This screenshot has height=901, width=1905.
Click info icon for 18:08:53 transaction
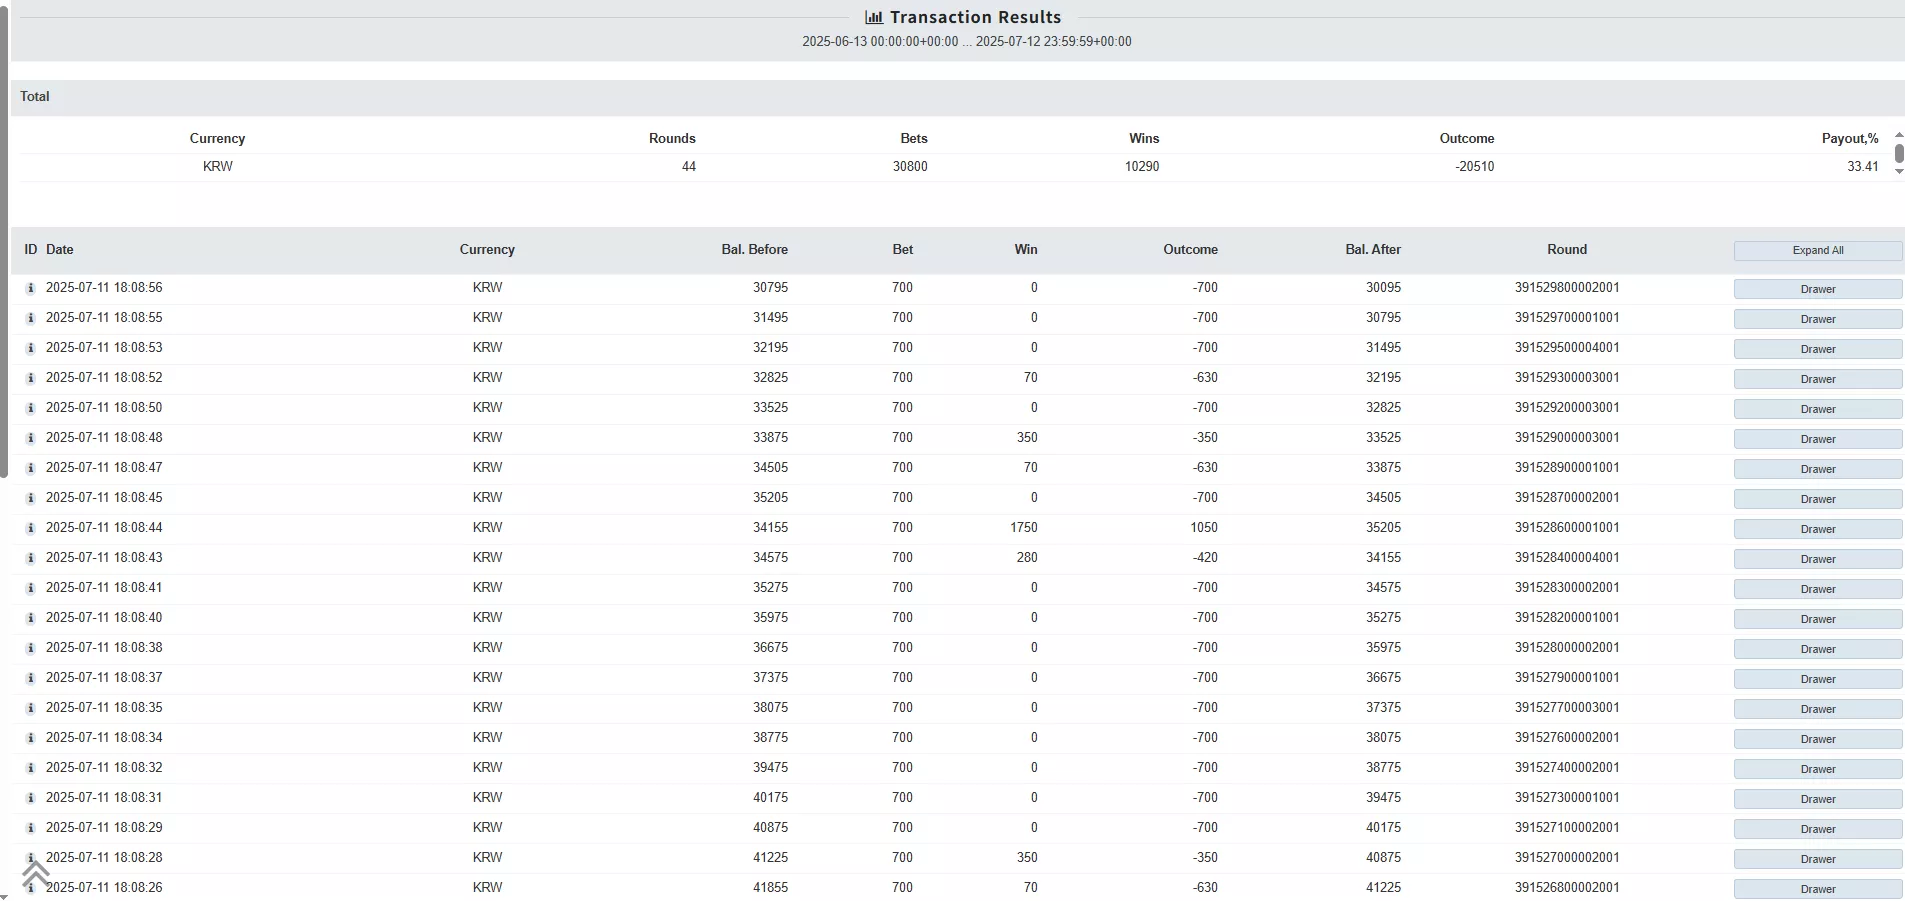click(31, 348)
